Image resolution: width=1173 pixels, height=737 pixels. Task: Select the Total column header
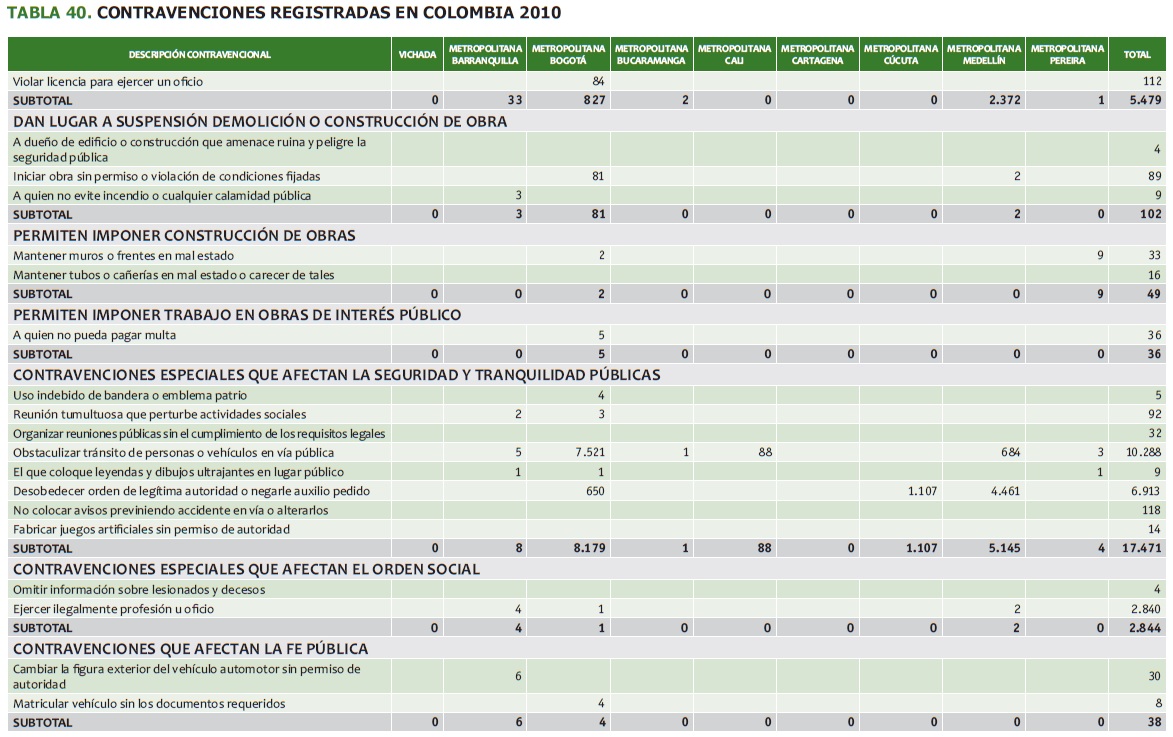[1137, 54]
